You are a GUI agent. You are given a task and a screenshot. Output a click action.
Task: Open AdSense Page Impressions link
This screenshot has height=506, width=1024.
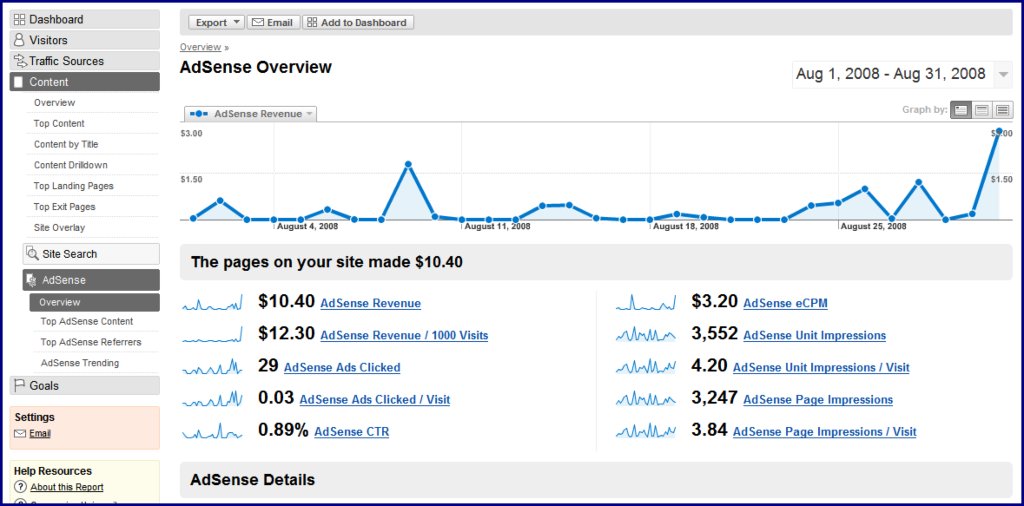818,400
